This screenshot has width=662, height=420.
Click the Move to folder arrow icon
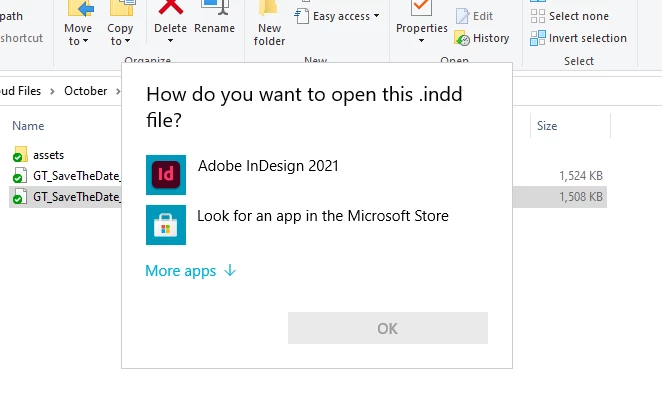pos(80,8)
